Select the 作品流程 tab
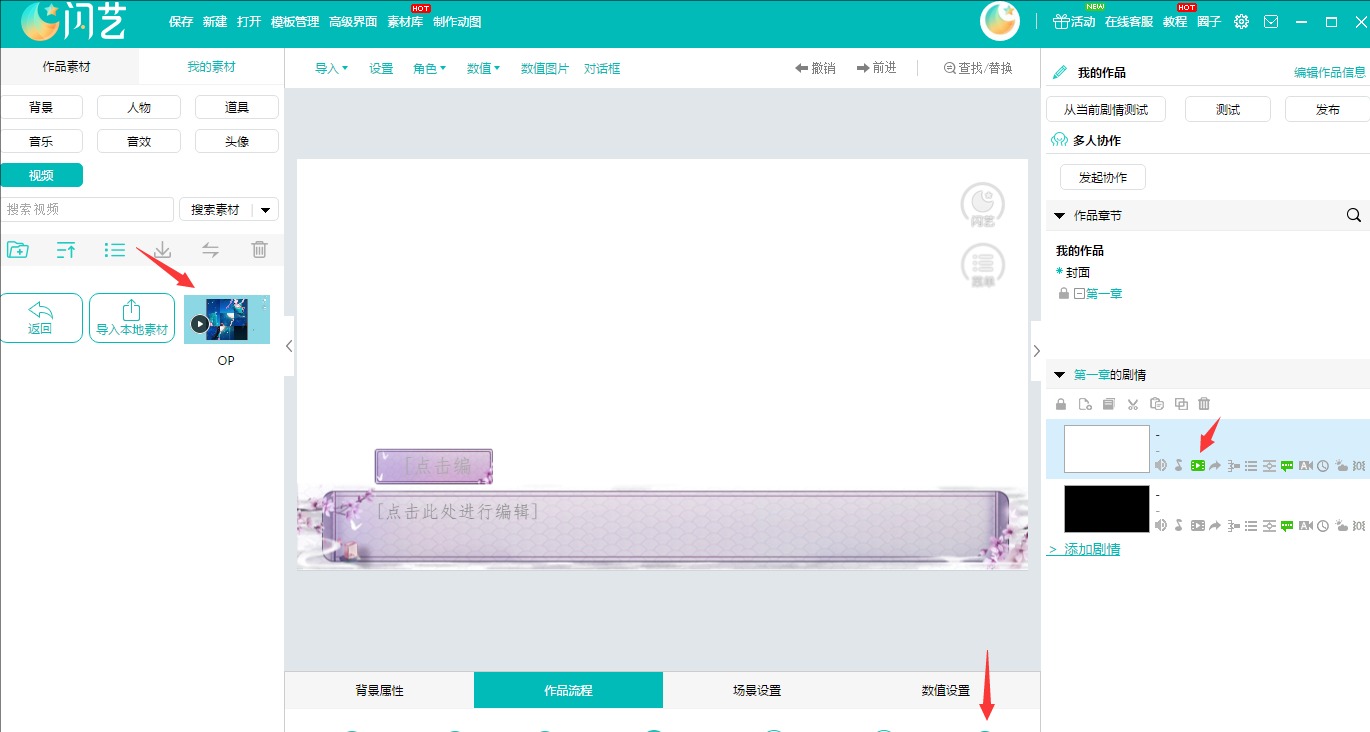1370x732 pixels. (568, 690)
